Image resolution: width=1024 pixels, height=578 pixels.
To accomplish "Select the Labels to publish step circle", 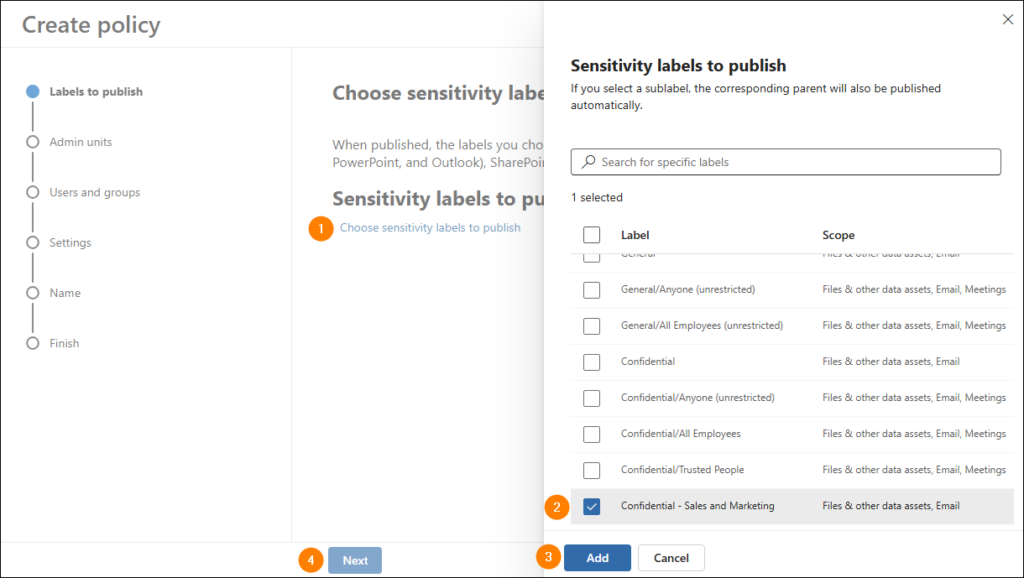I will click(x=33, y=91).
